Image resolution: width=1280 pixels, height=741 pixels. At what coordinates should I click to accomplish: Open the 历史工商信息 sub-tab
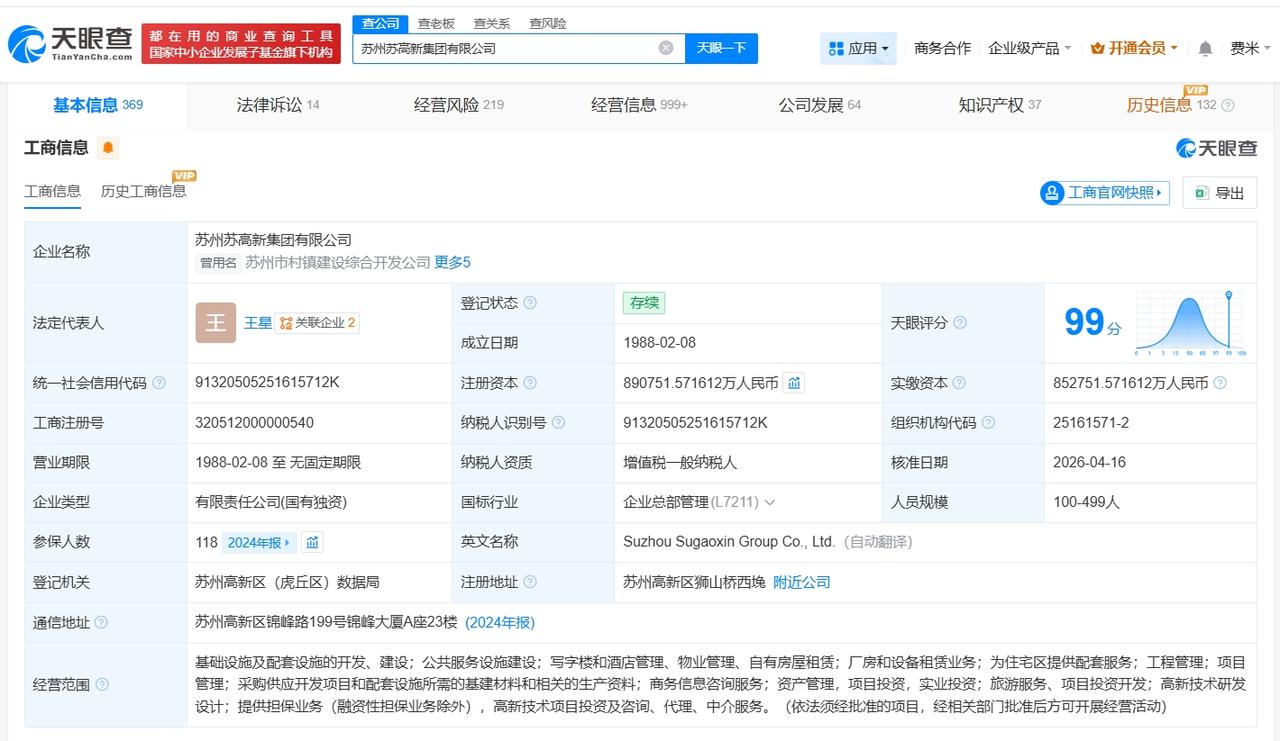143,191
